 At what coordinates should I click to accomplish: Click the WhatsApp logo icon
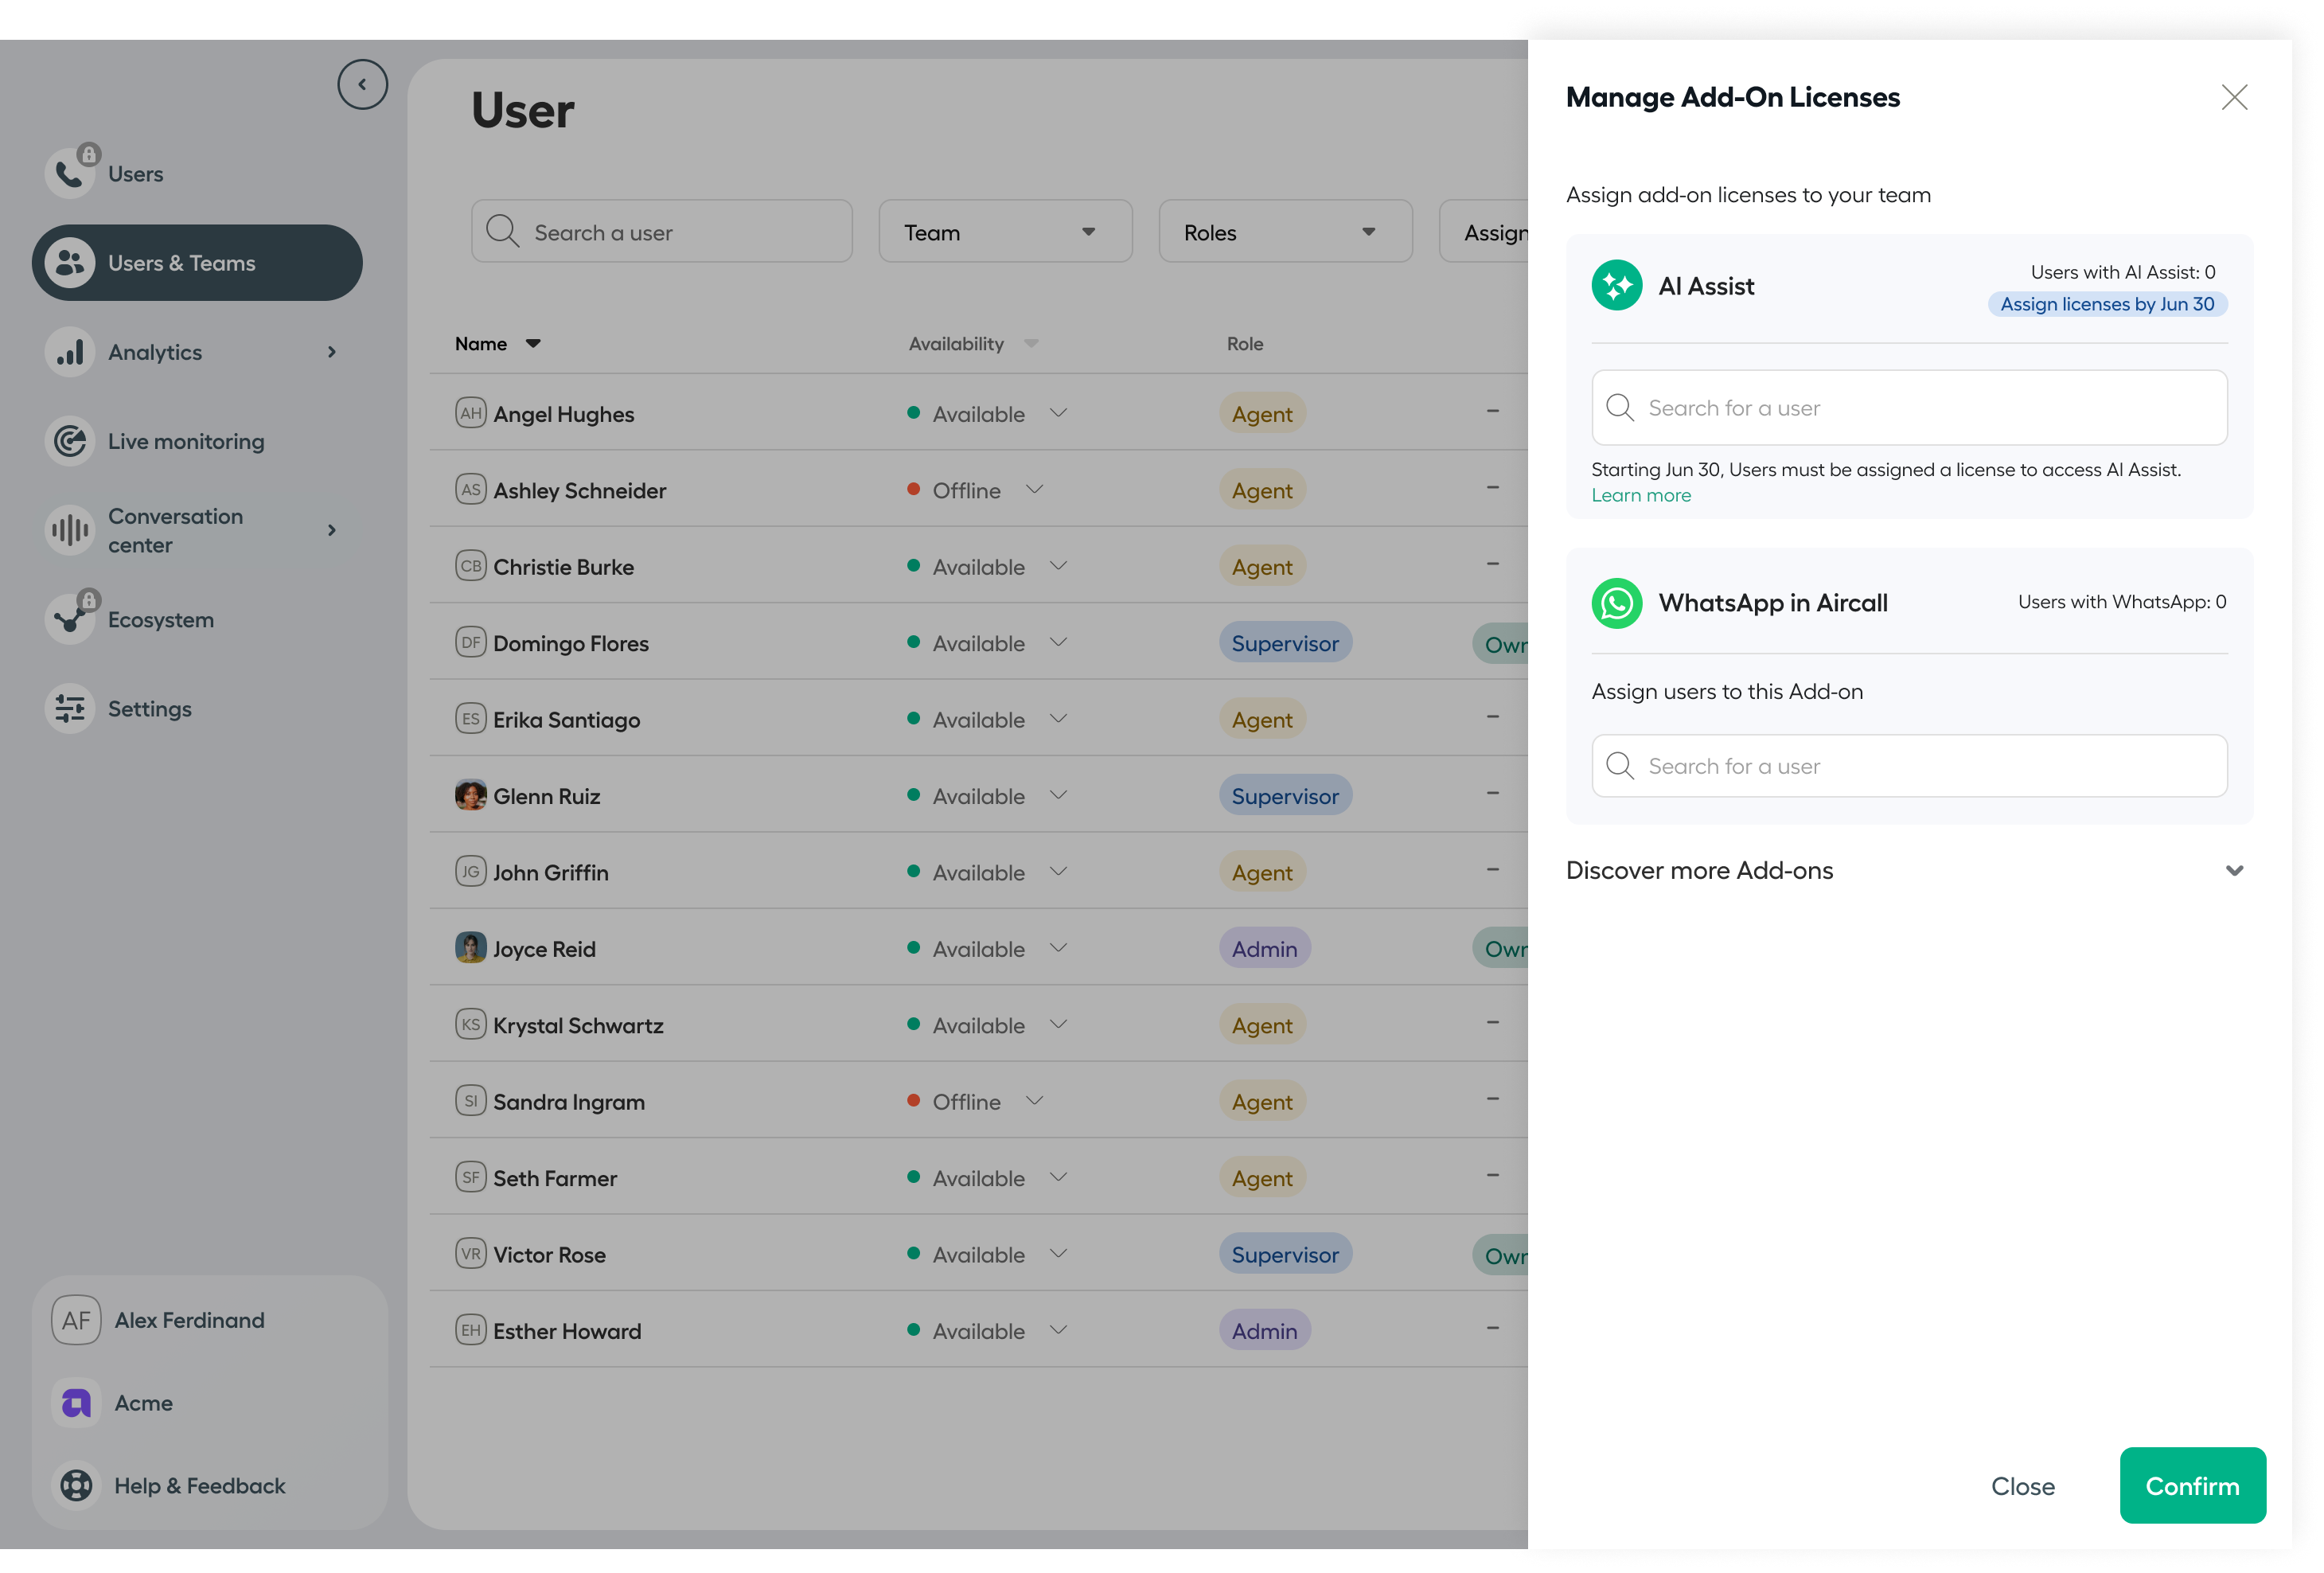click(x=1617, y=603)
